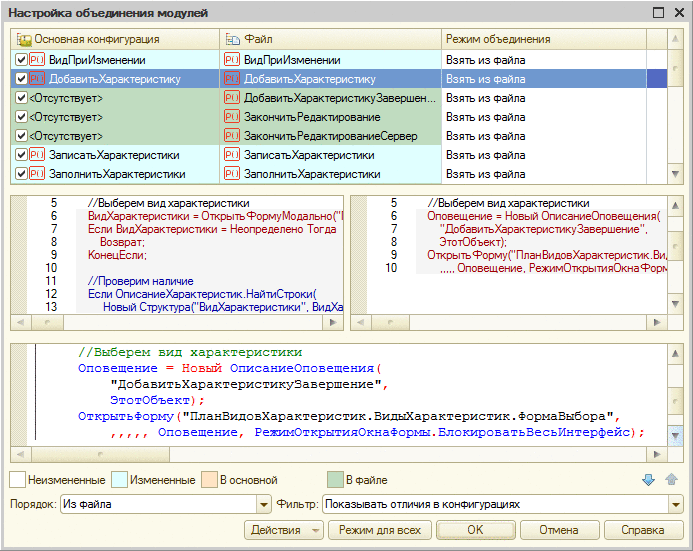693x551 pixels.
Task: Click procedure icon of ВидПриИзменении in main configuration
Action: [x=38, y=60]
